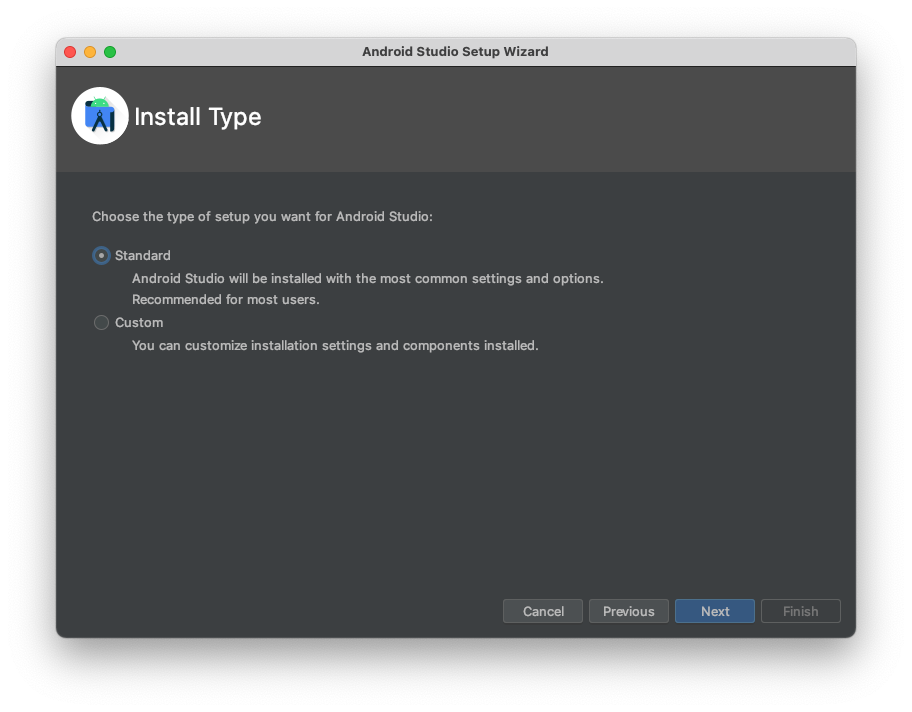Click the greyed-out Finish button
The width and height of the screenshot is (912, 712).
click(800, 611)
